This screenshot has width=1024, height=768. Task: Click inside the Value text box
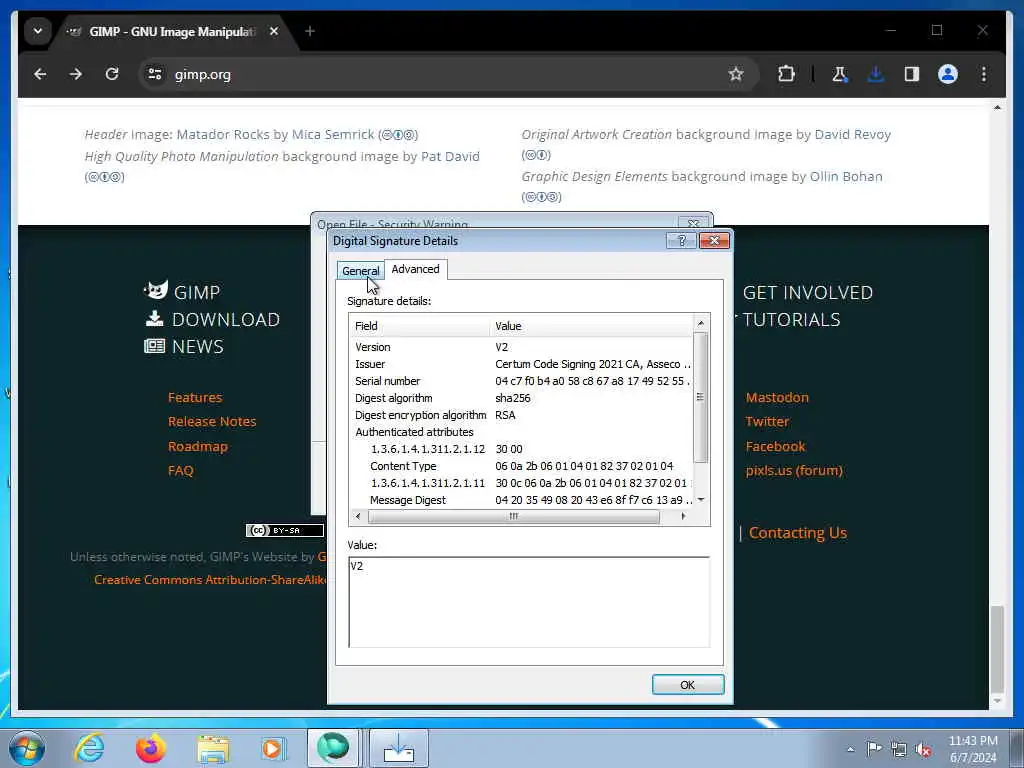[529, 602]
